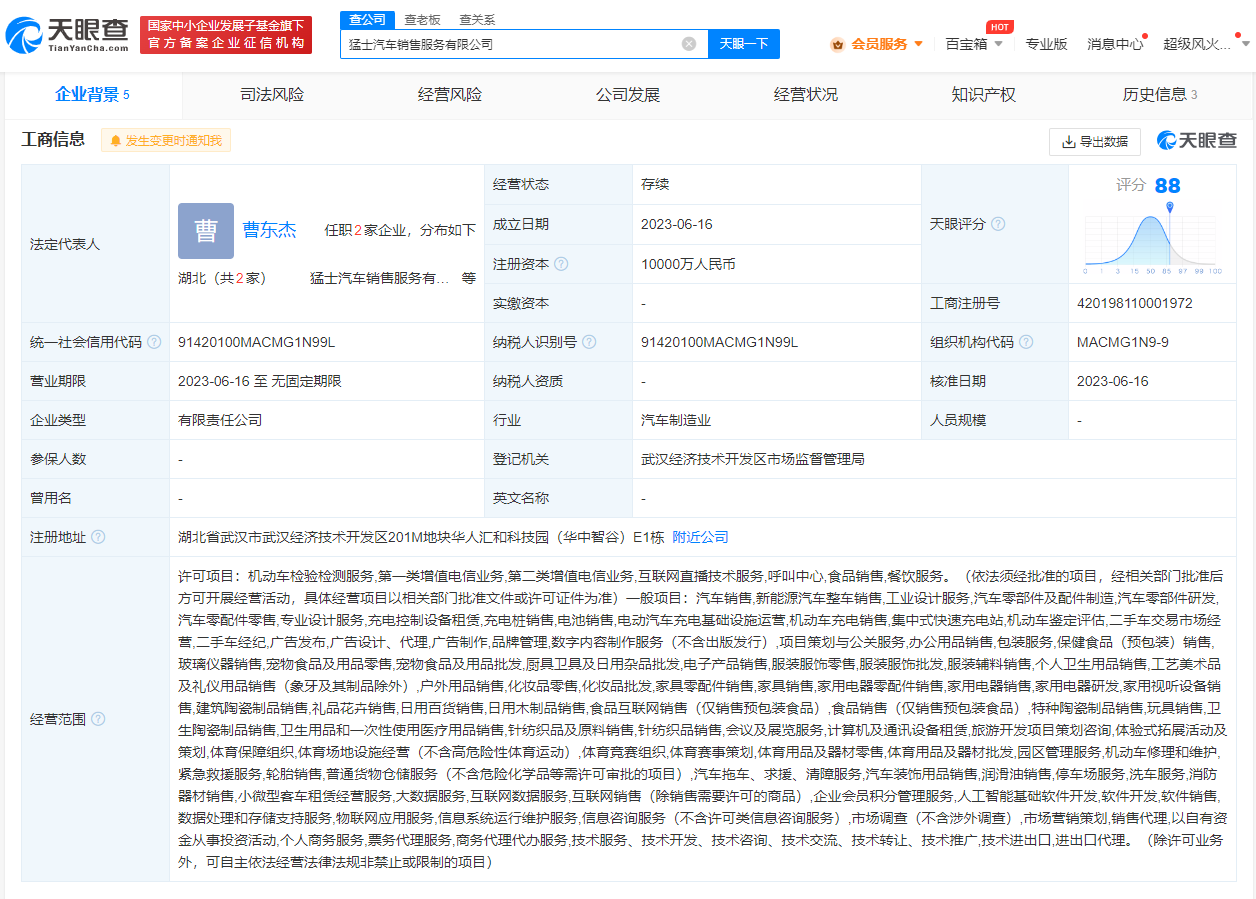This screenshot has width=1256, height=899.
Task: Switch to 查关系 search tab
Action: 477,20
